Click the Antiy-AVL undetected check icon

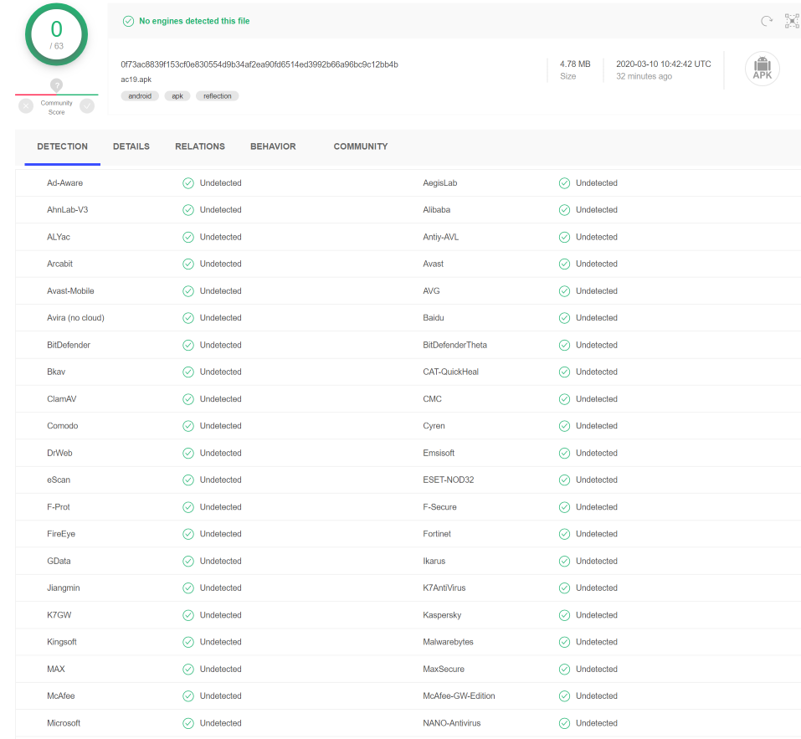click(x=564, y=237)
